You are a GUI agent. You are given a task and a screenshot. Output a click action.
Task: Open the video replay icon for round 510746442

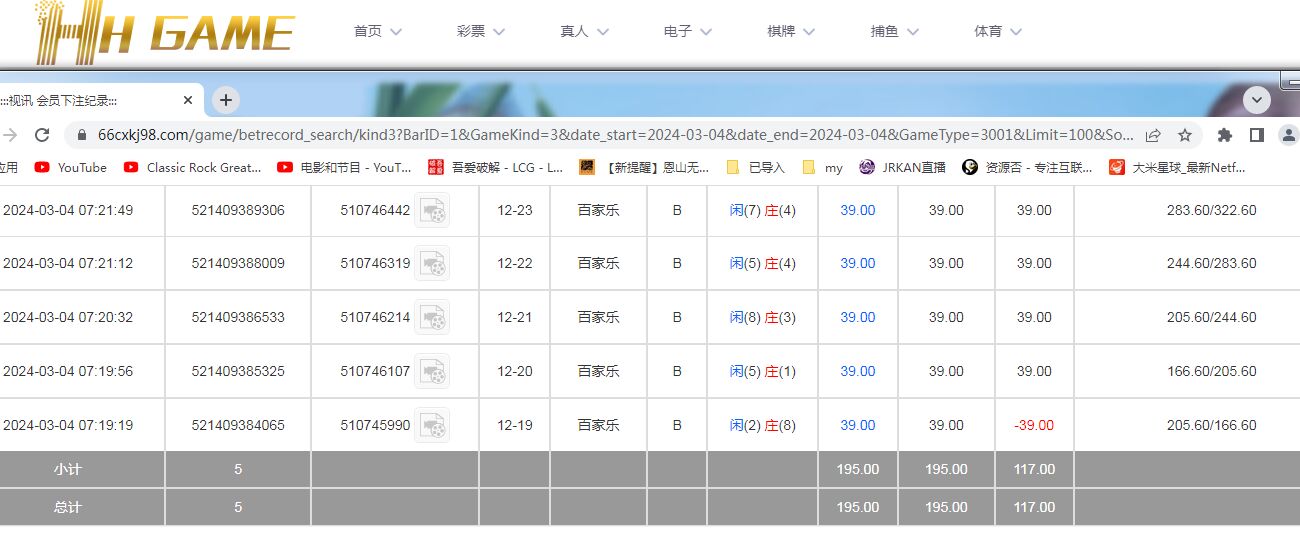coord(432,210)
